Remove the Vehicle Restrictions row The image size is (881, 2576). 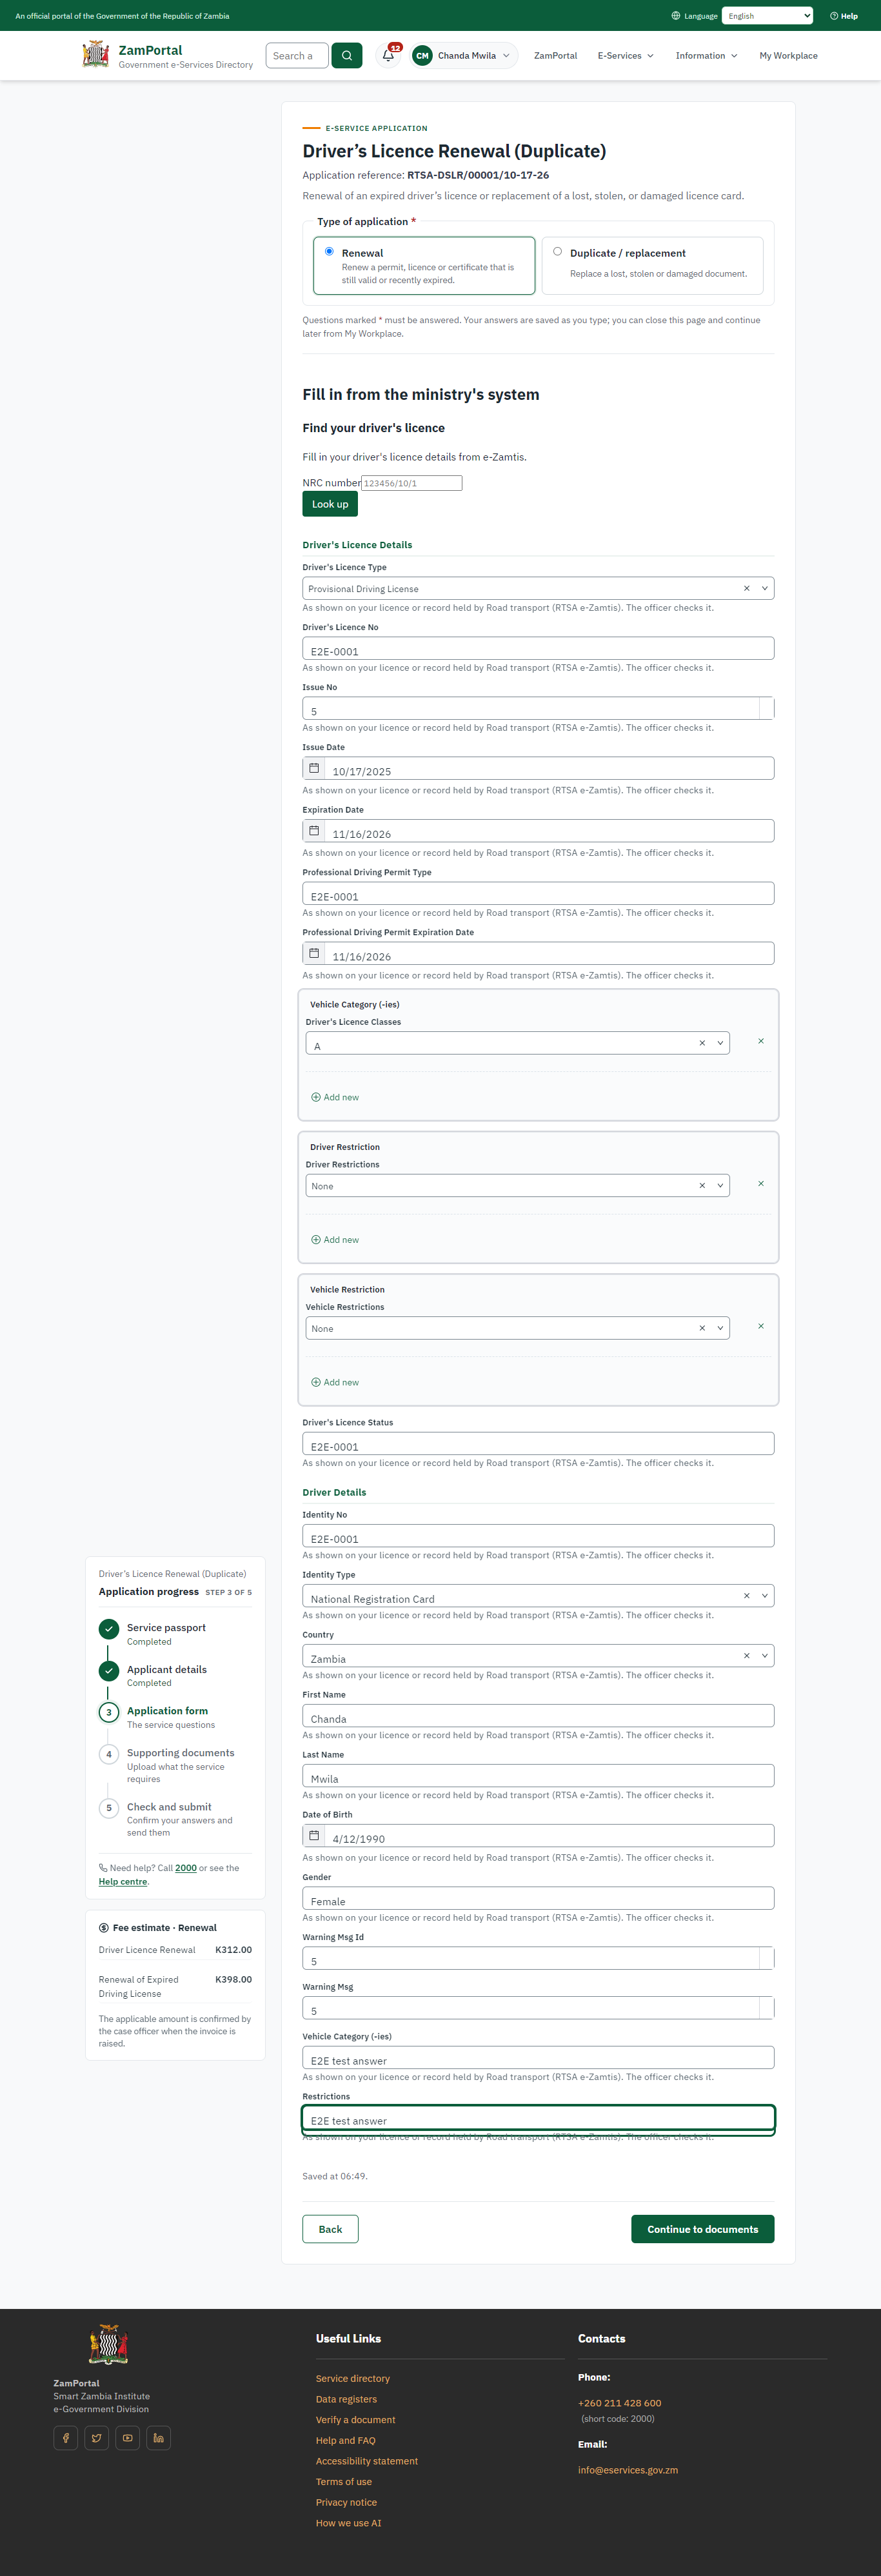pos(761,1326)
